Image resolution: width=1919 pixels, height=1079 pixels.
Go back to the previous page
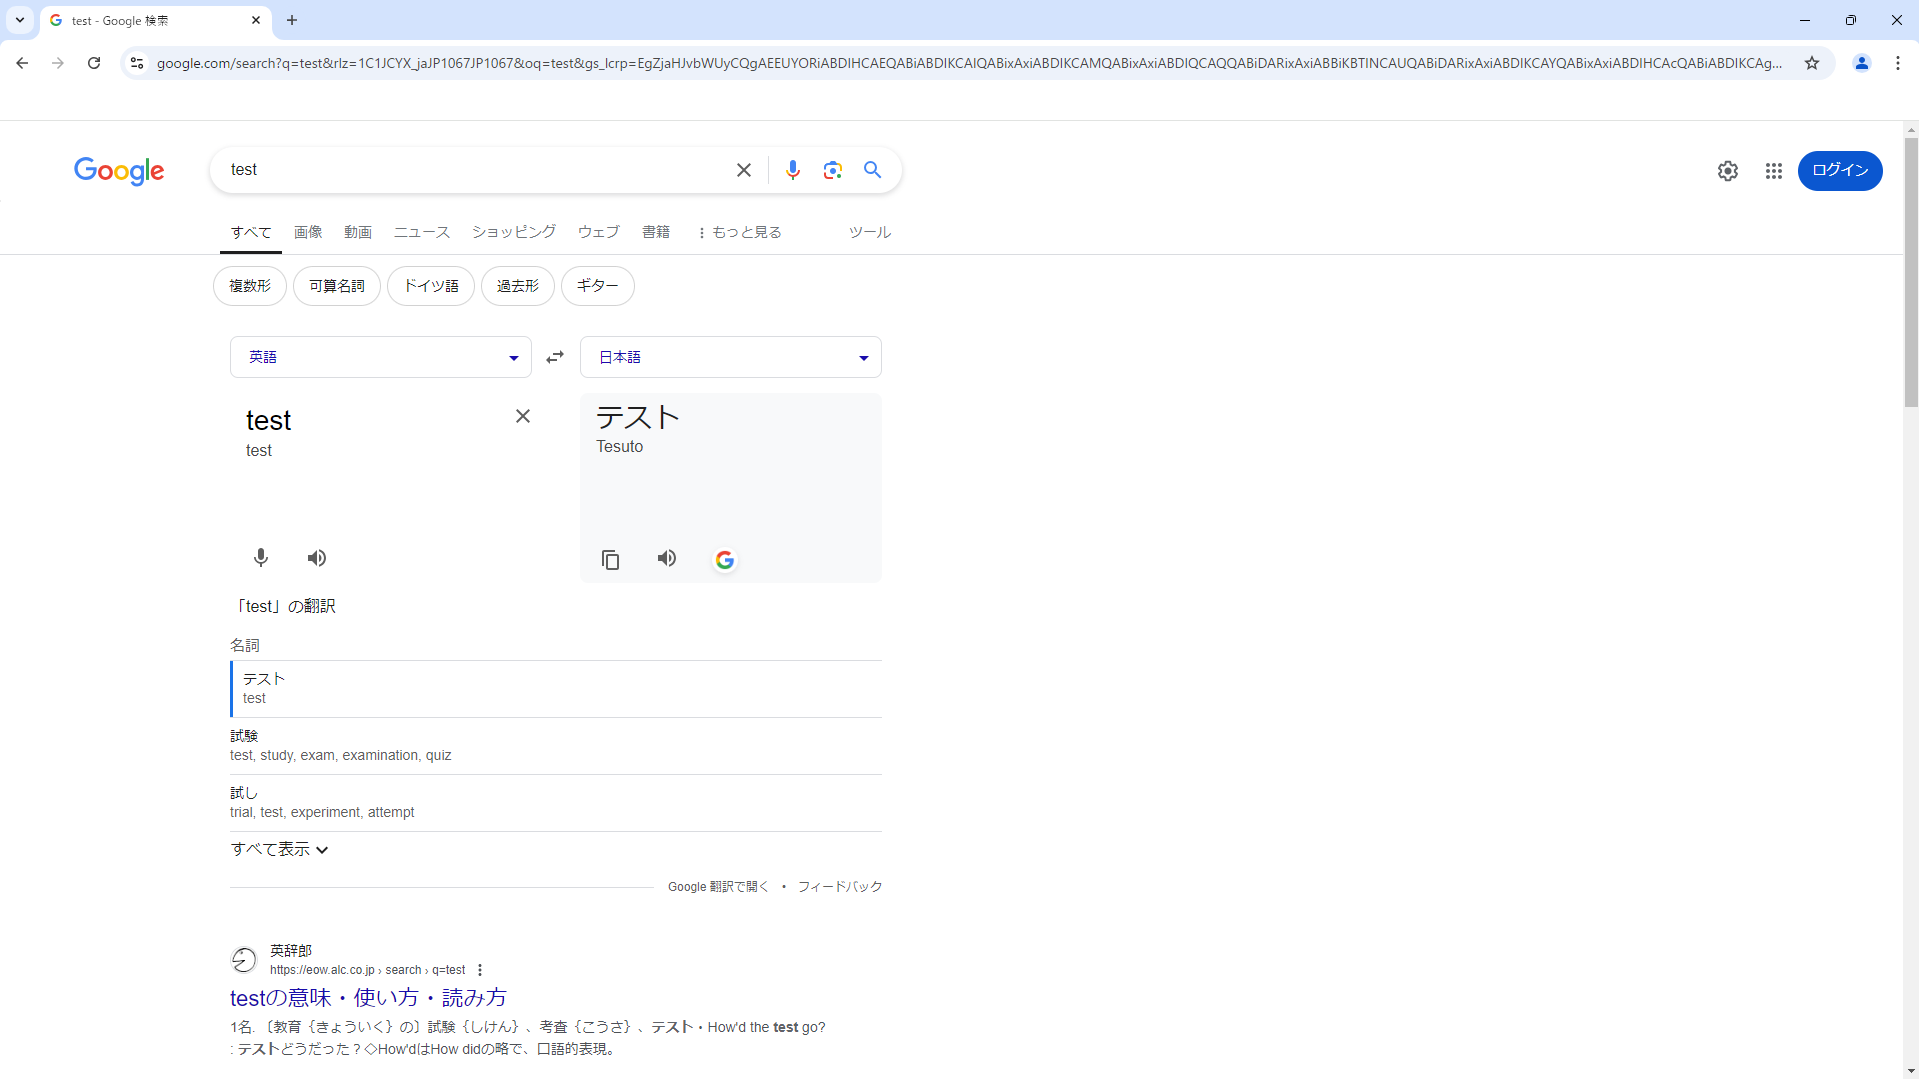[22, 63]
